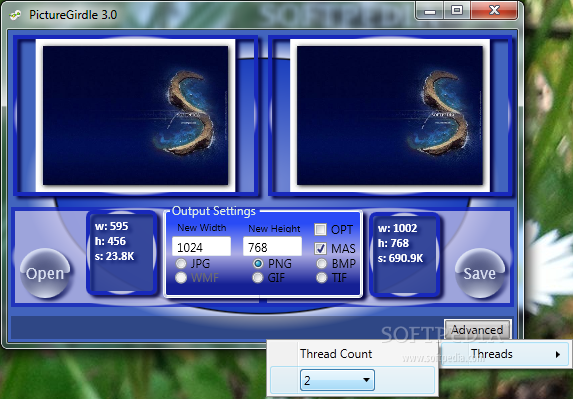Enable the OPT checkbox

point(320,229)
